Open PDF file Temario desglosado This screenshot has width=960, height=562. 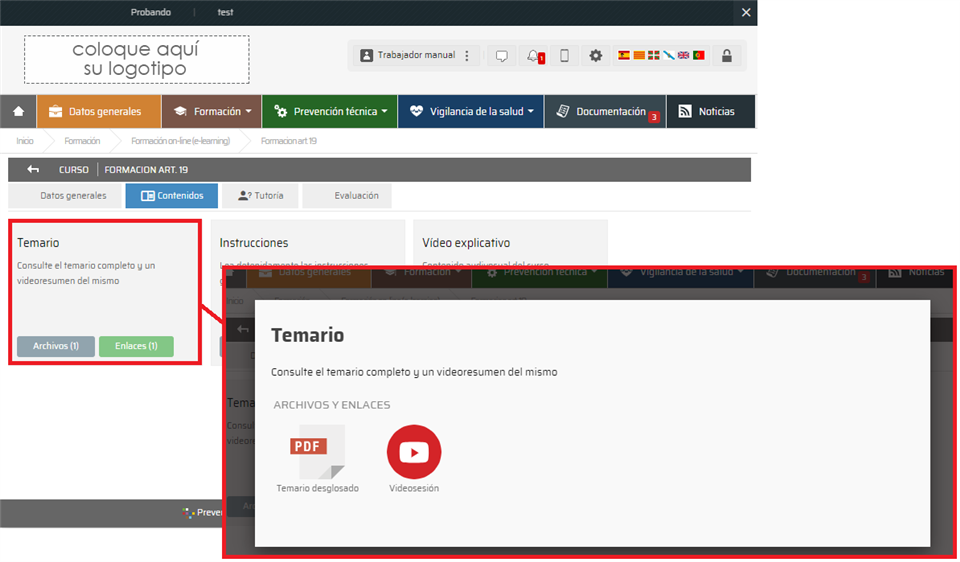click(x=316, y=453)
